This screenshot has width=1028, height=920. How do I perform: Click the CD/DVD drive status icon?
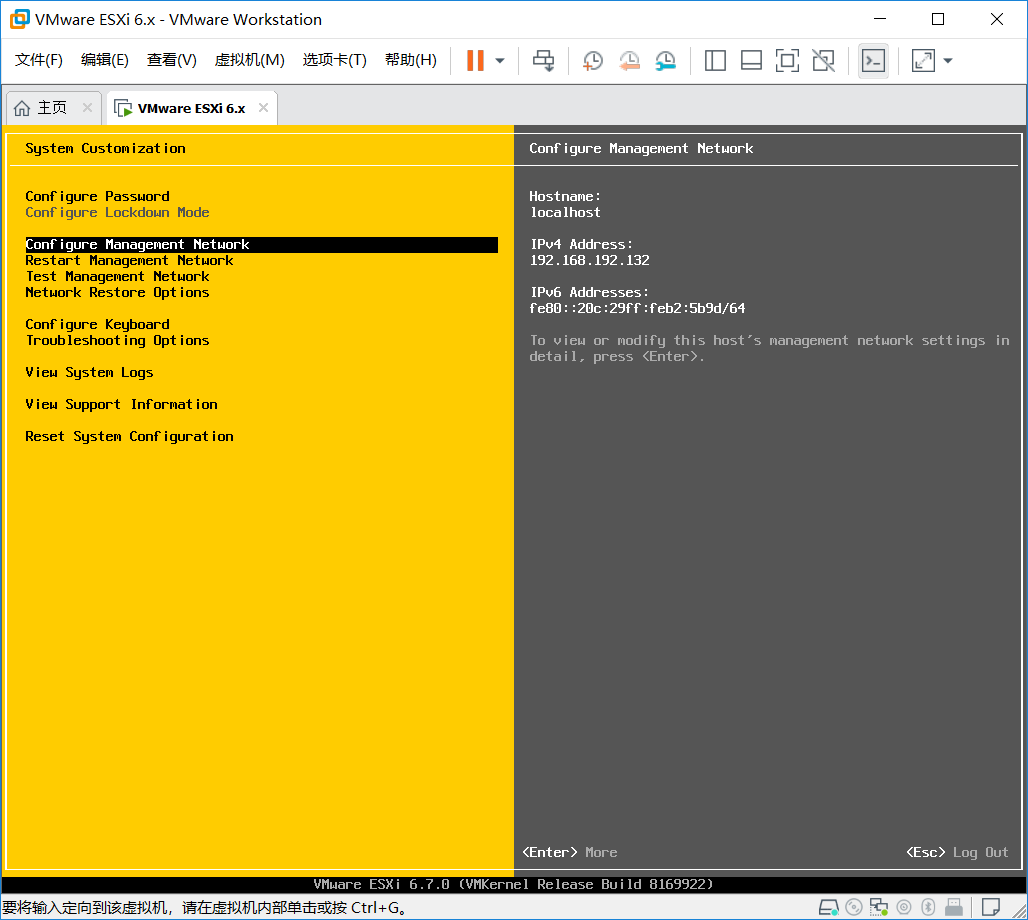point(854,908)
